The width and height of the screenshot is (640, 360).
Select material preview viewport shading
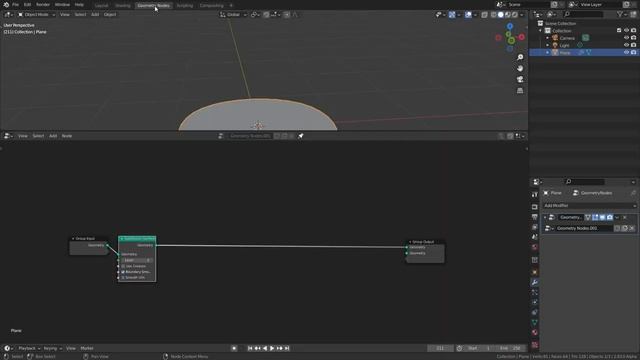tap(508, 15)
